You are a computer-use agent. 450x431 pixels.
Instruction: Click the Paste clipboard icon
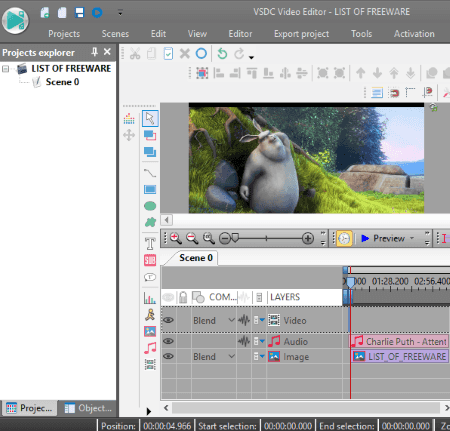click(168, 54)
